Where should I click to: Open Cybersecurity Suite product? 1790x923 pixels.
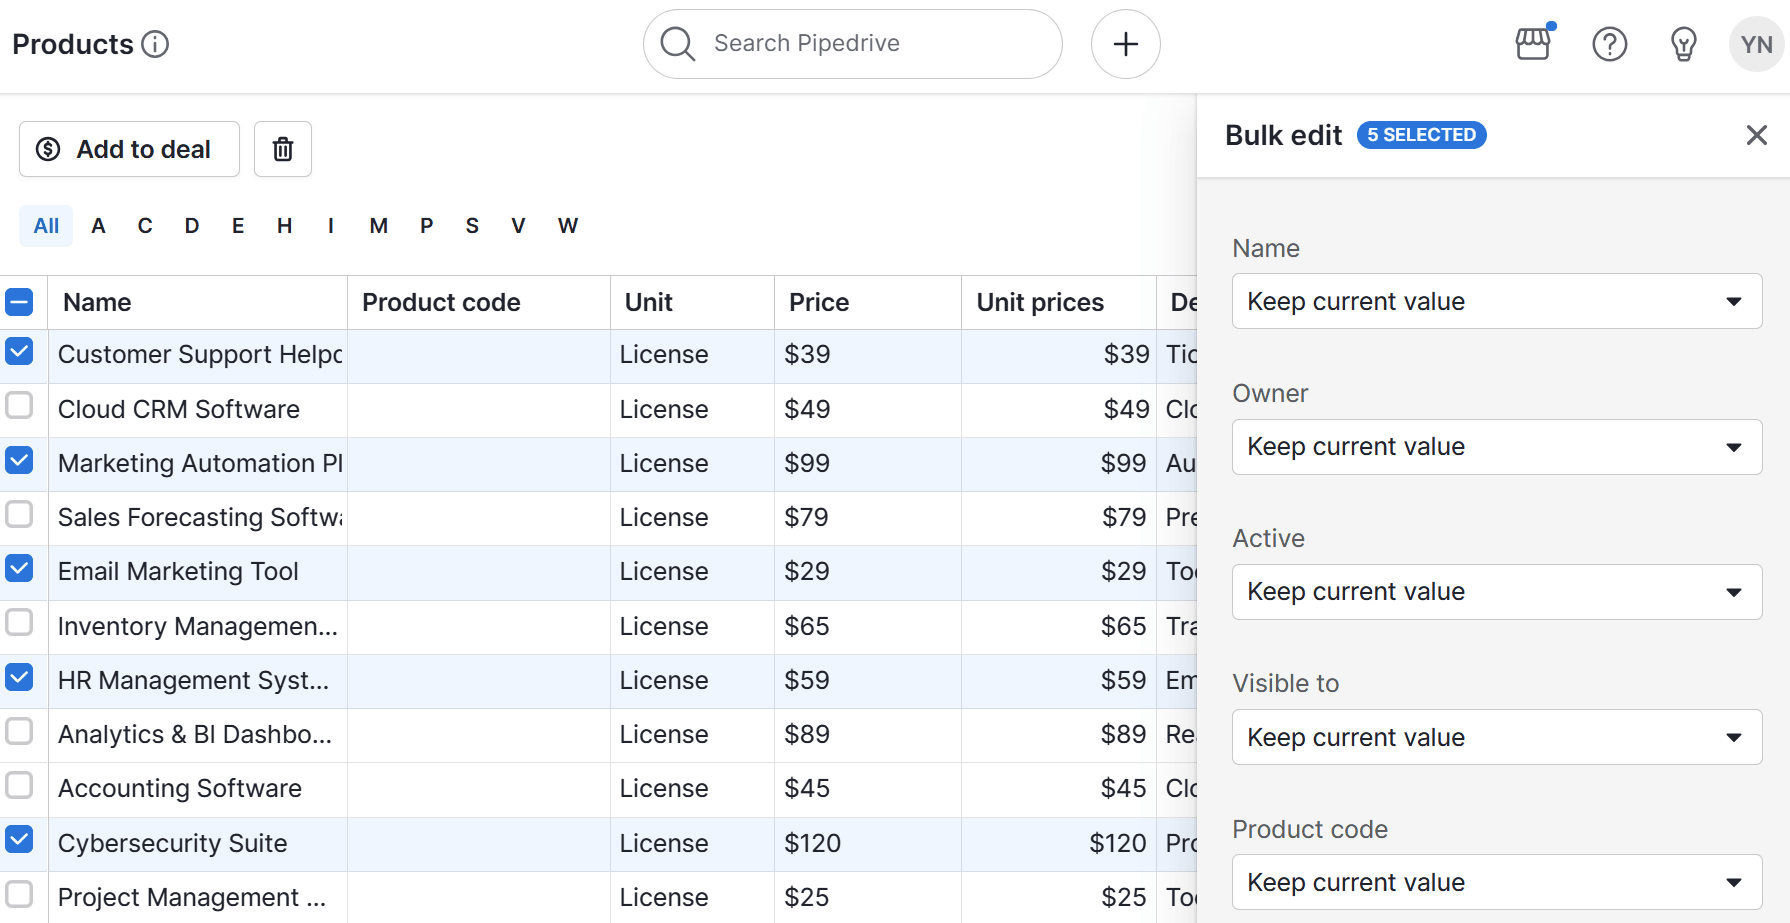tap(173, 843)
